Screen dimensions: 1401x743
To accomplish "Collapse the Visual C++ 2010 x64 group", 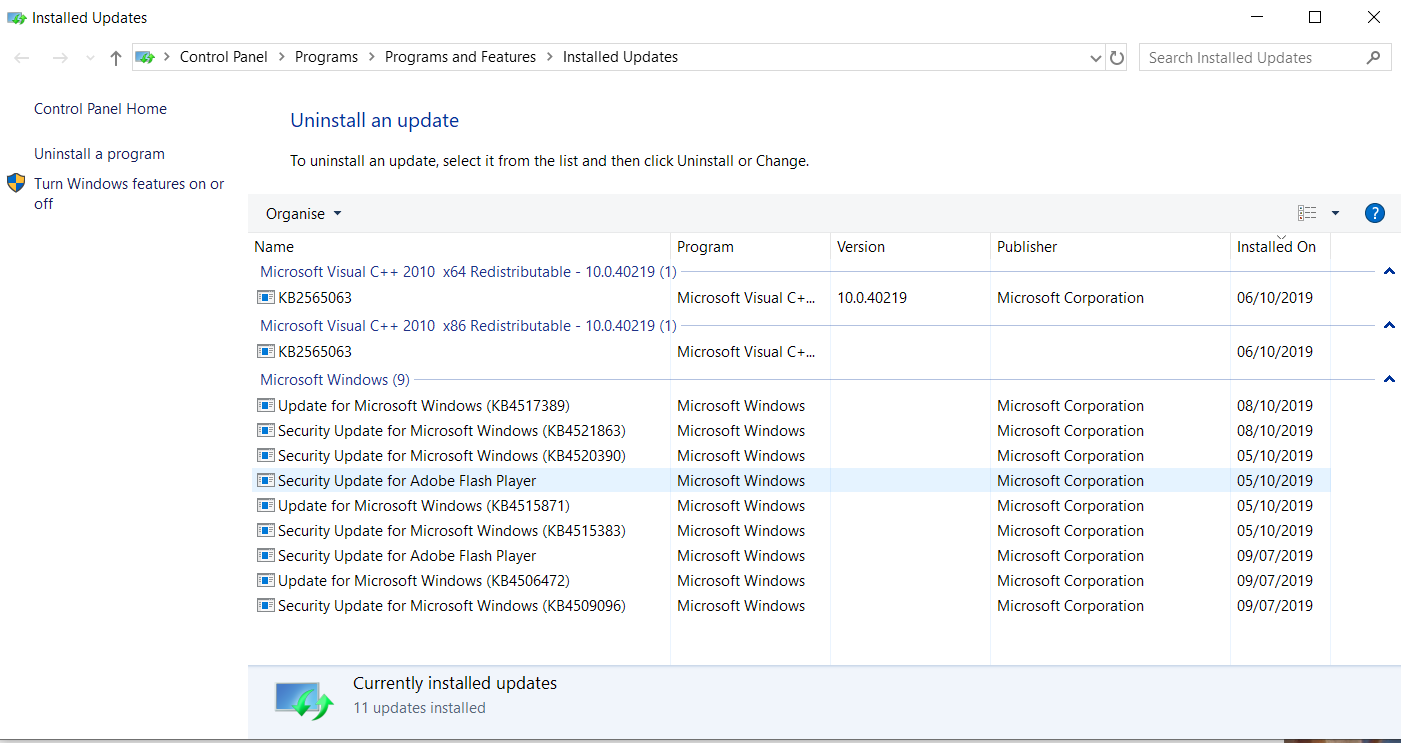I will [x=1389, y=271].
